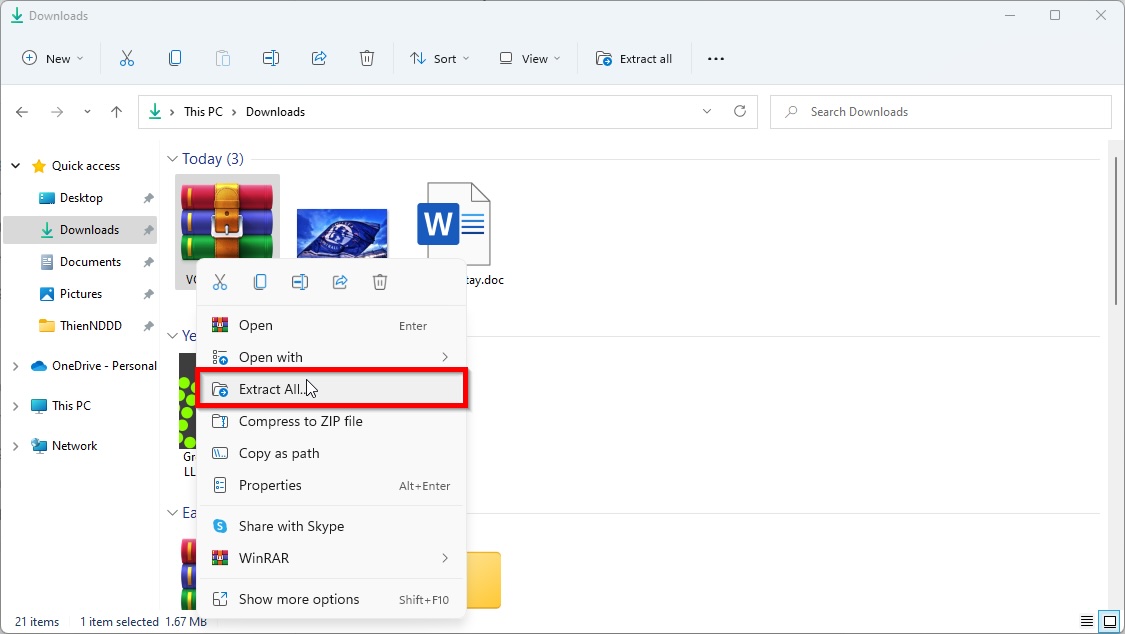1125x634 pixels.
Task: Expand the OneDrive - Personal node
Action: click(x=16, y=366)
